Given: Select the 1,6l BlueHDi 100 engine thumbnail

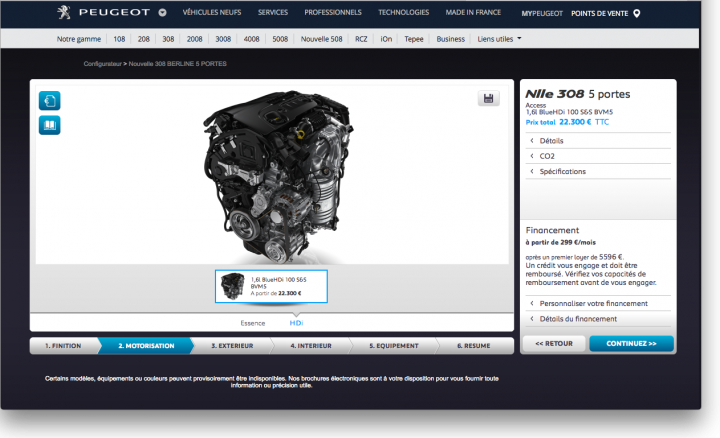Looking at the screenshot, I should click(271, 286).
